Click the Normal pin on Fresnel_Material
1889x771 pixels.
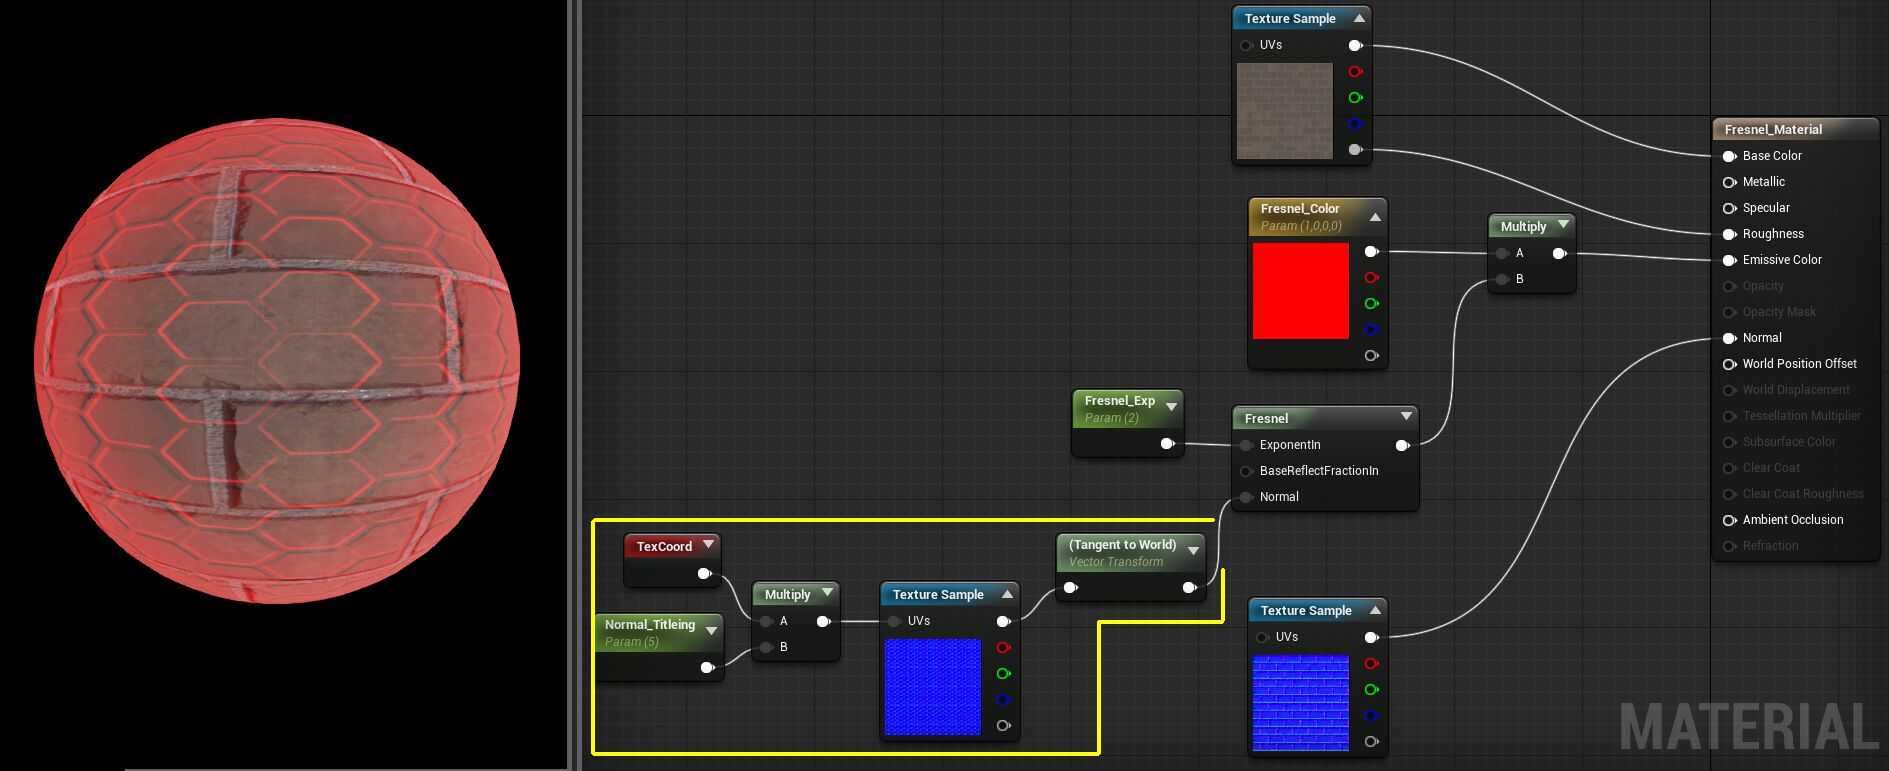tap(1729, 338)
